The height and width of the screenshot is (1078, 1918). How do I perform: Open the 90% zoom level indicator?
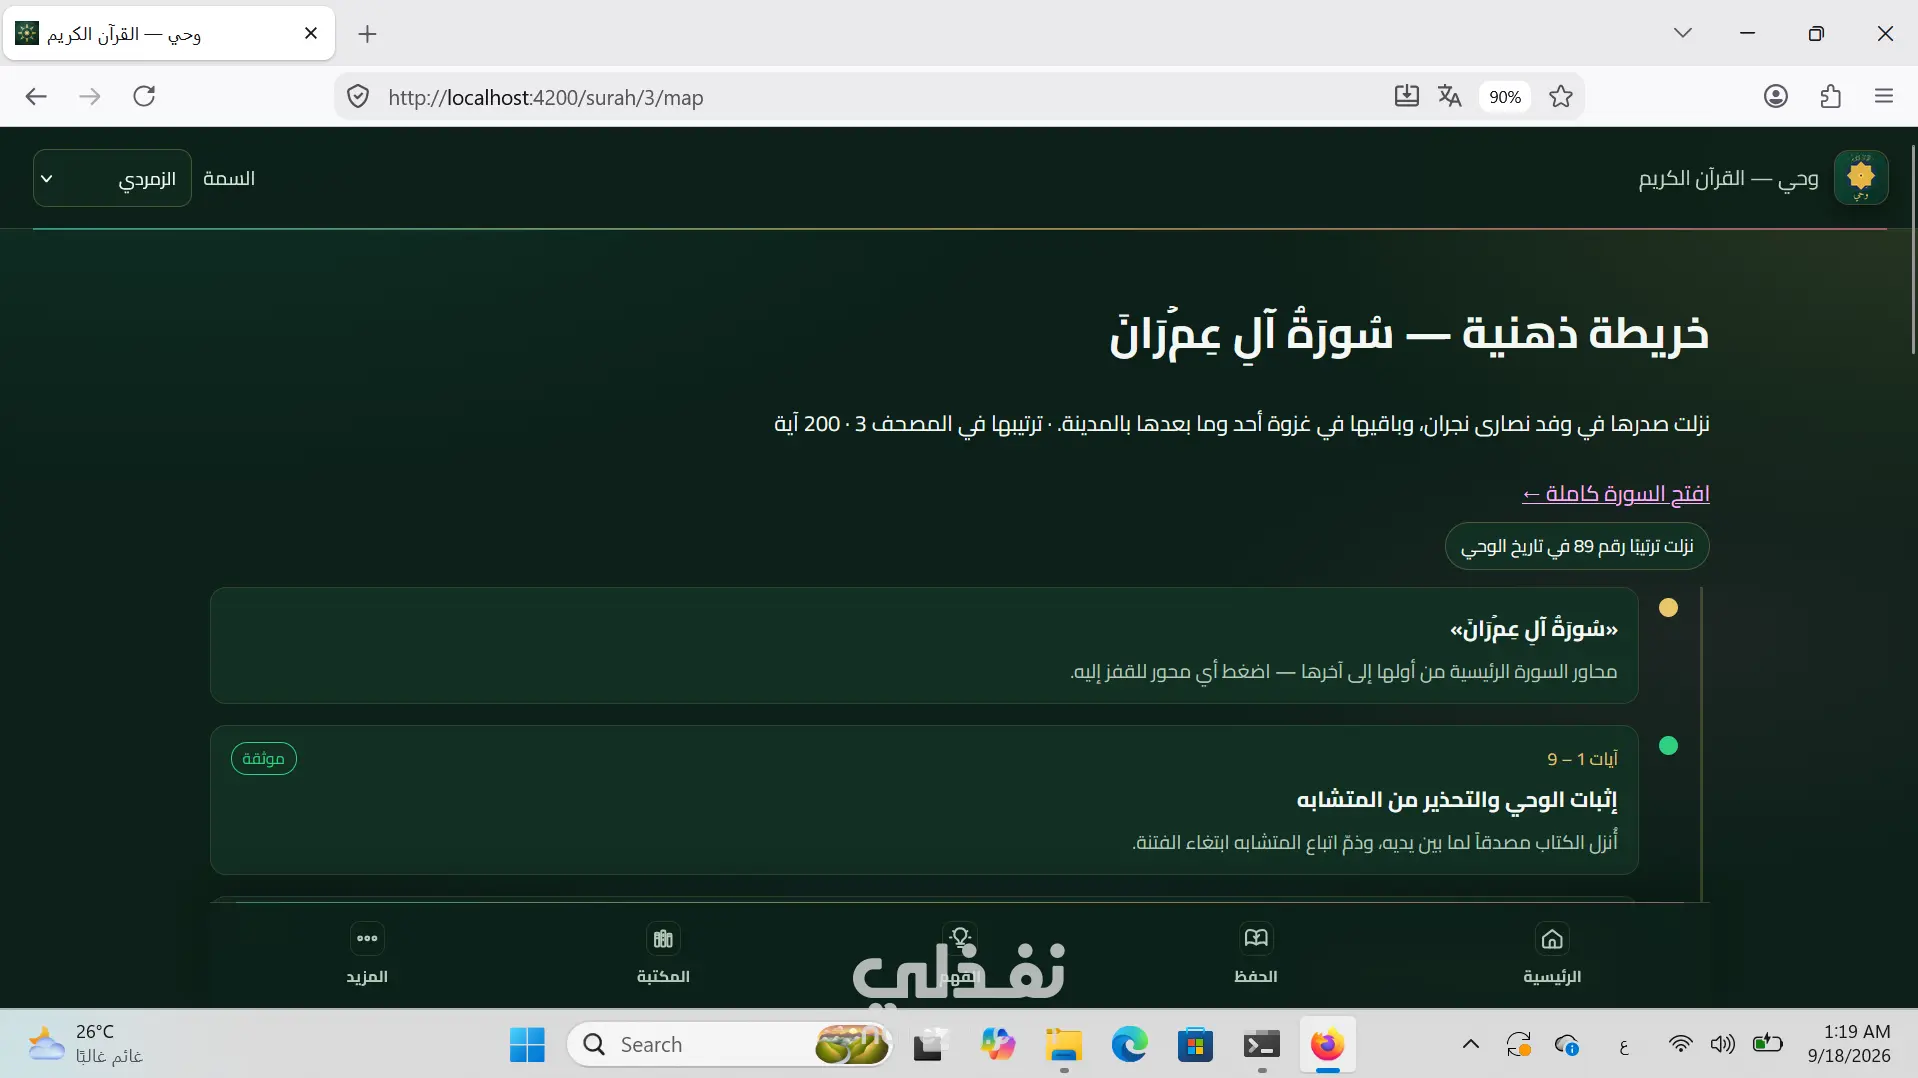(1505, 97)
